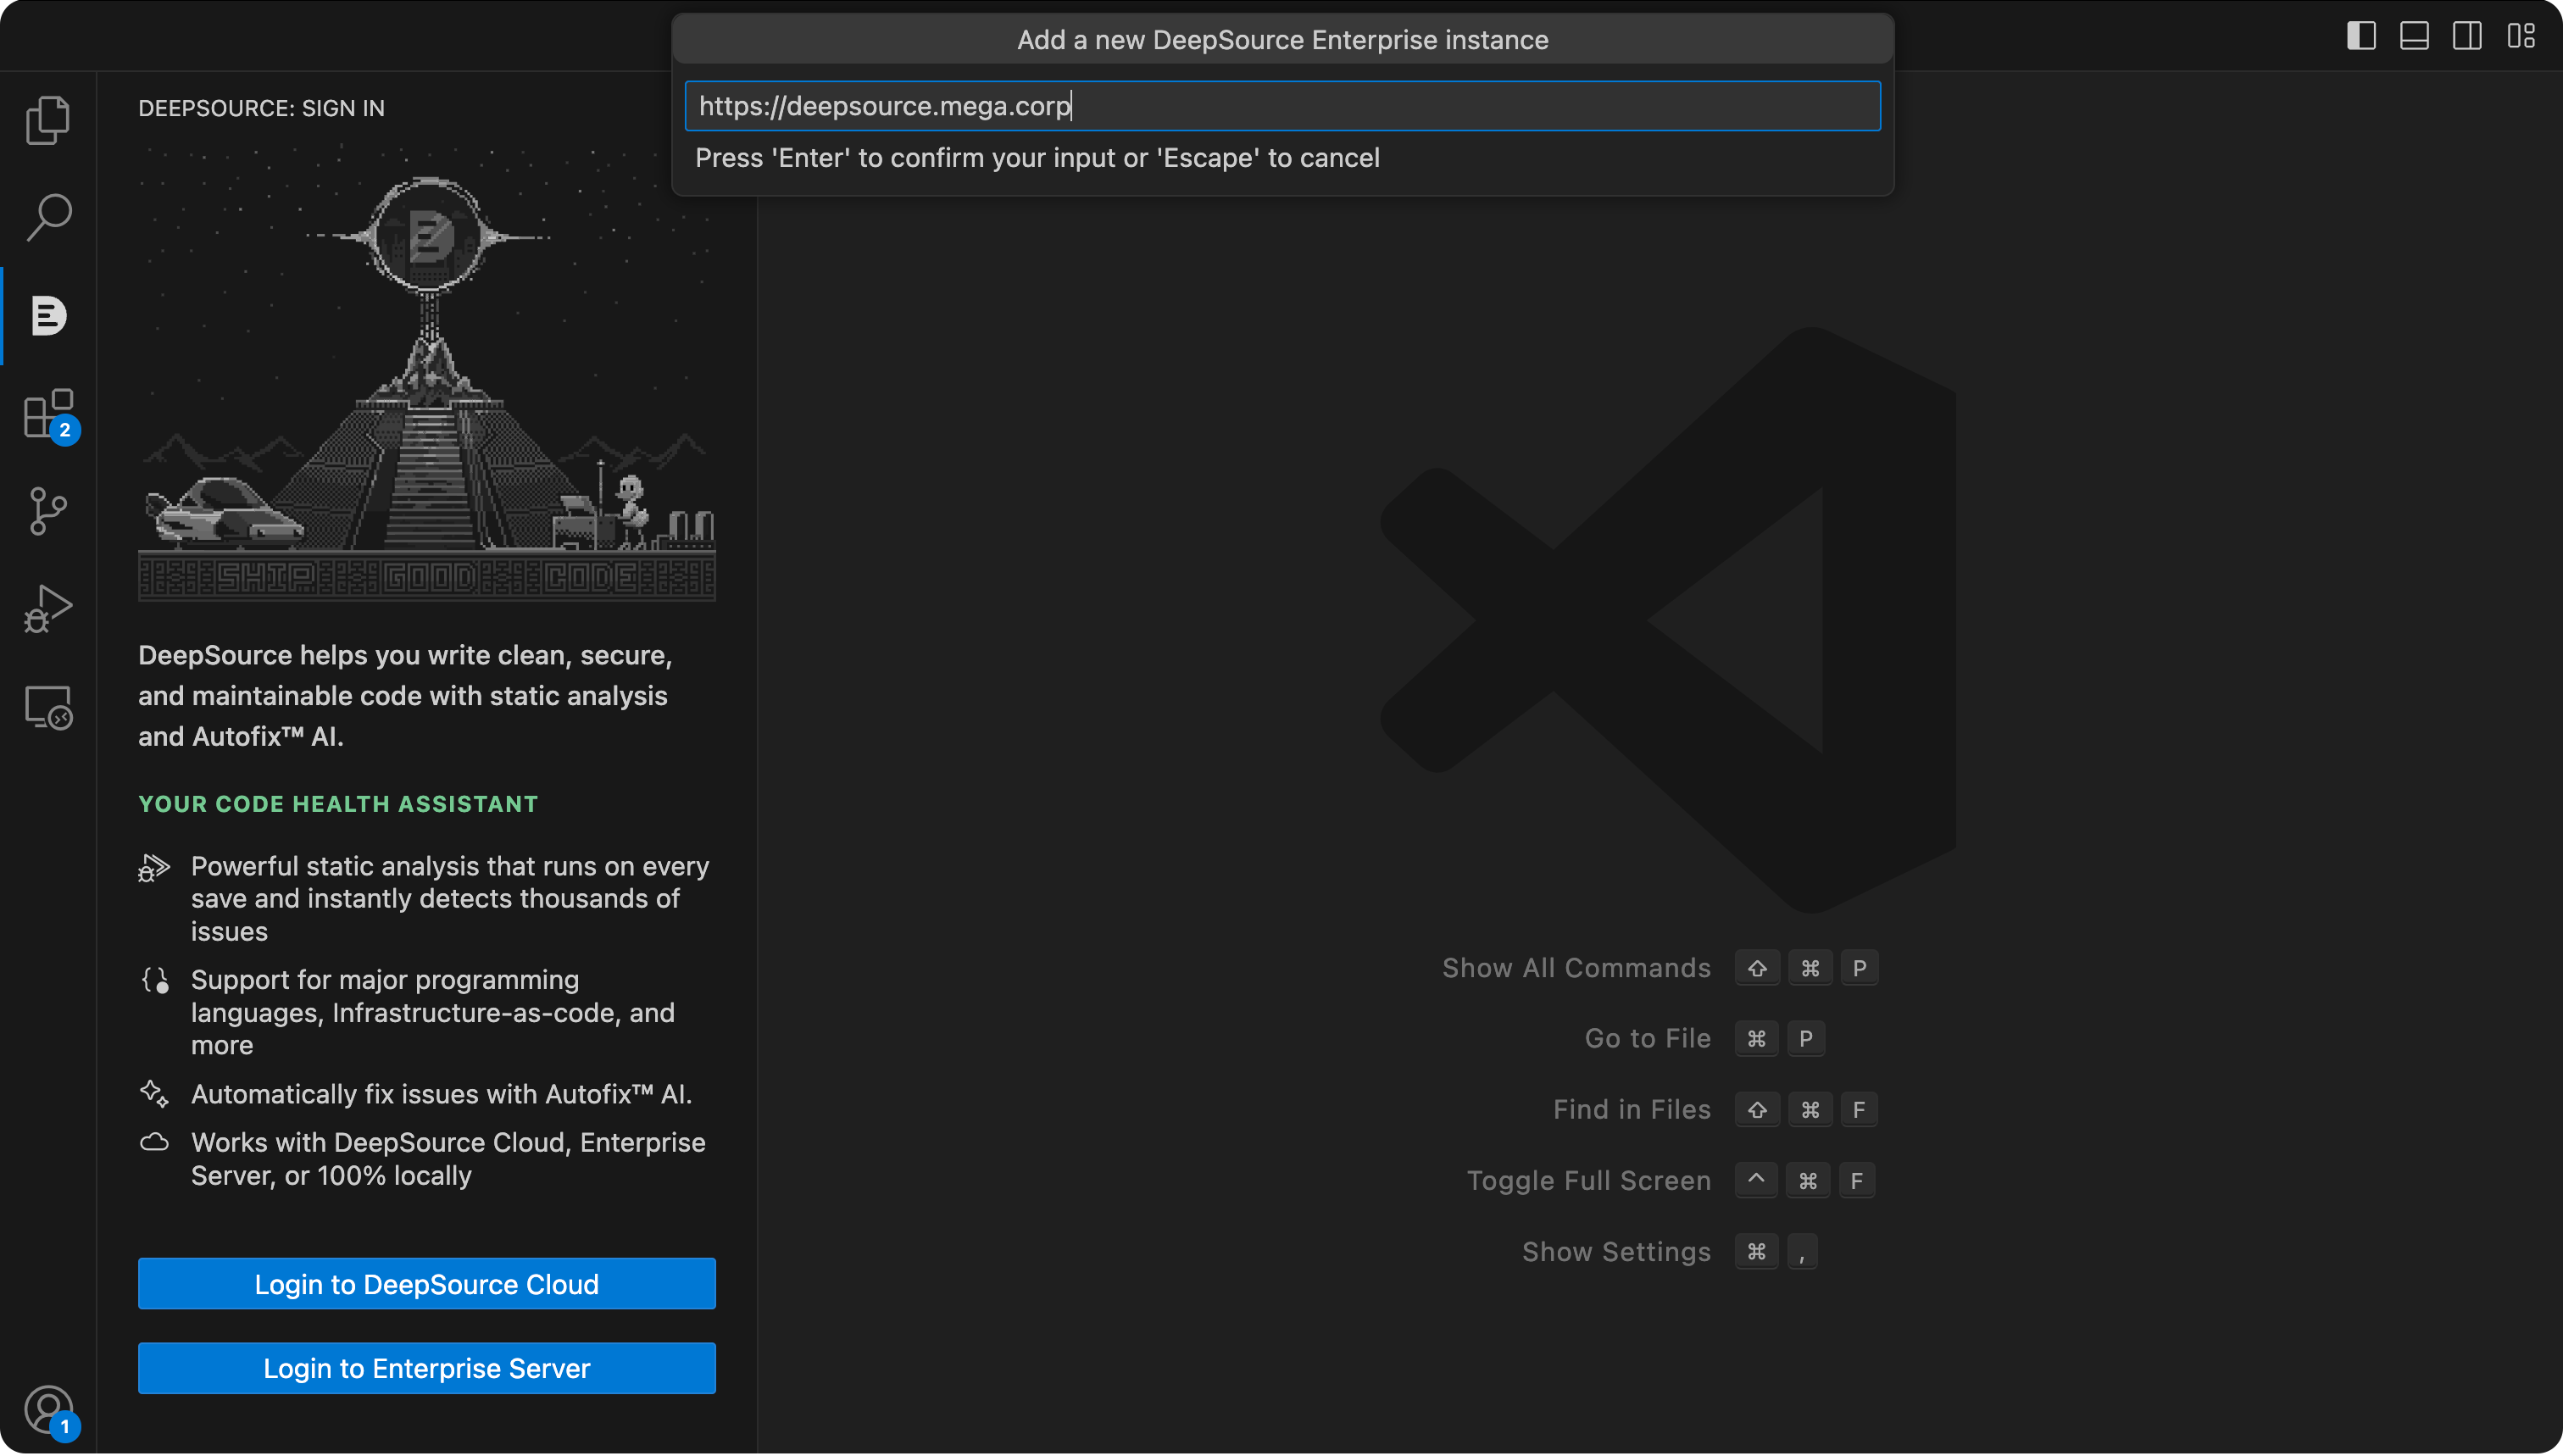The image size is (2563, 1456).
Task: Toggle the bottom panel layout button
Action: (2414, 36)
